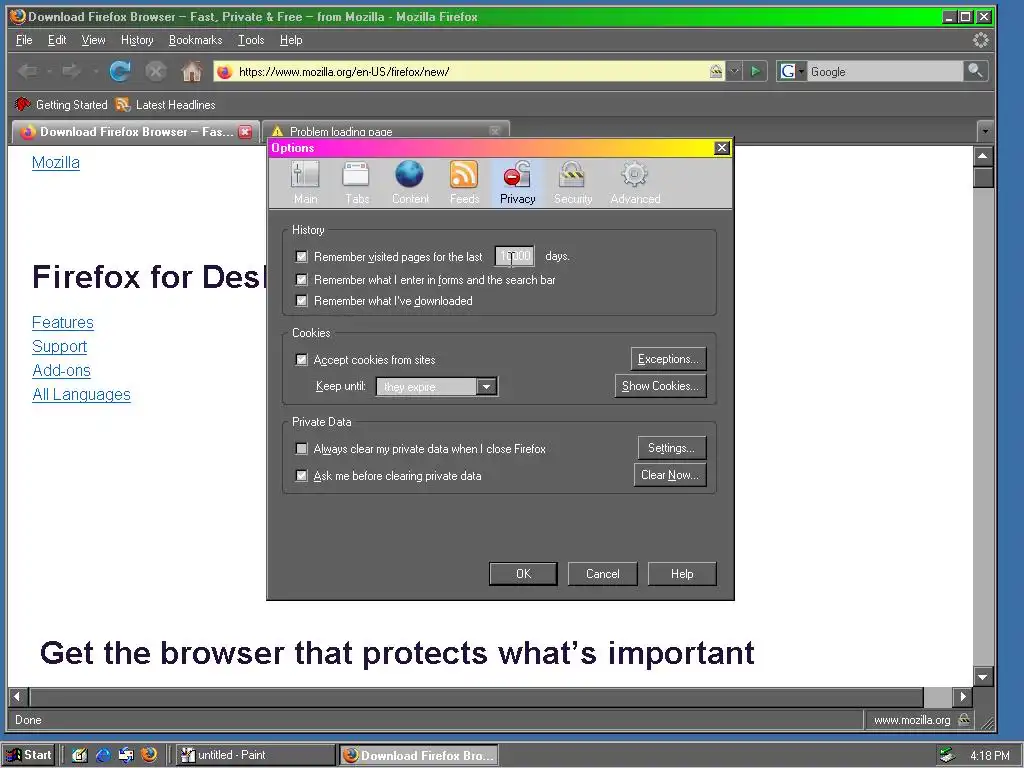
Task: Open the Keep until dropdown
Action: 436,387
